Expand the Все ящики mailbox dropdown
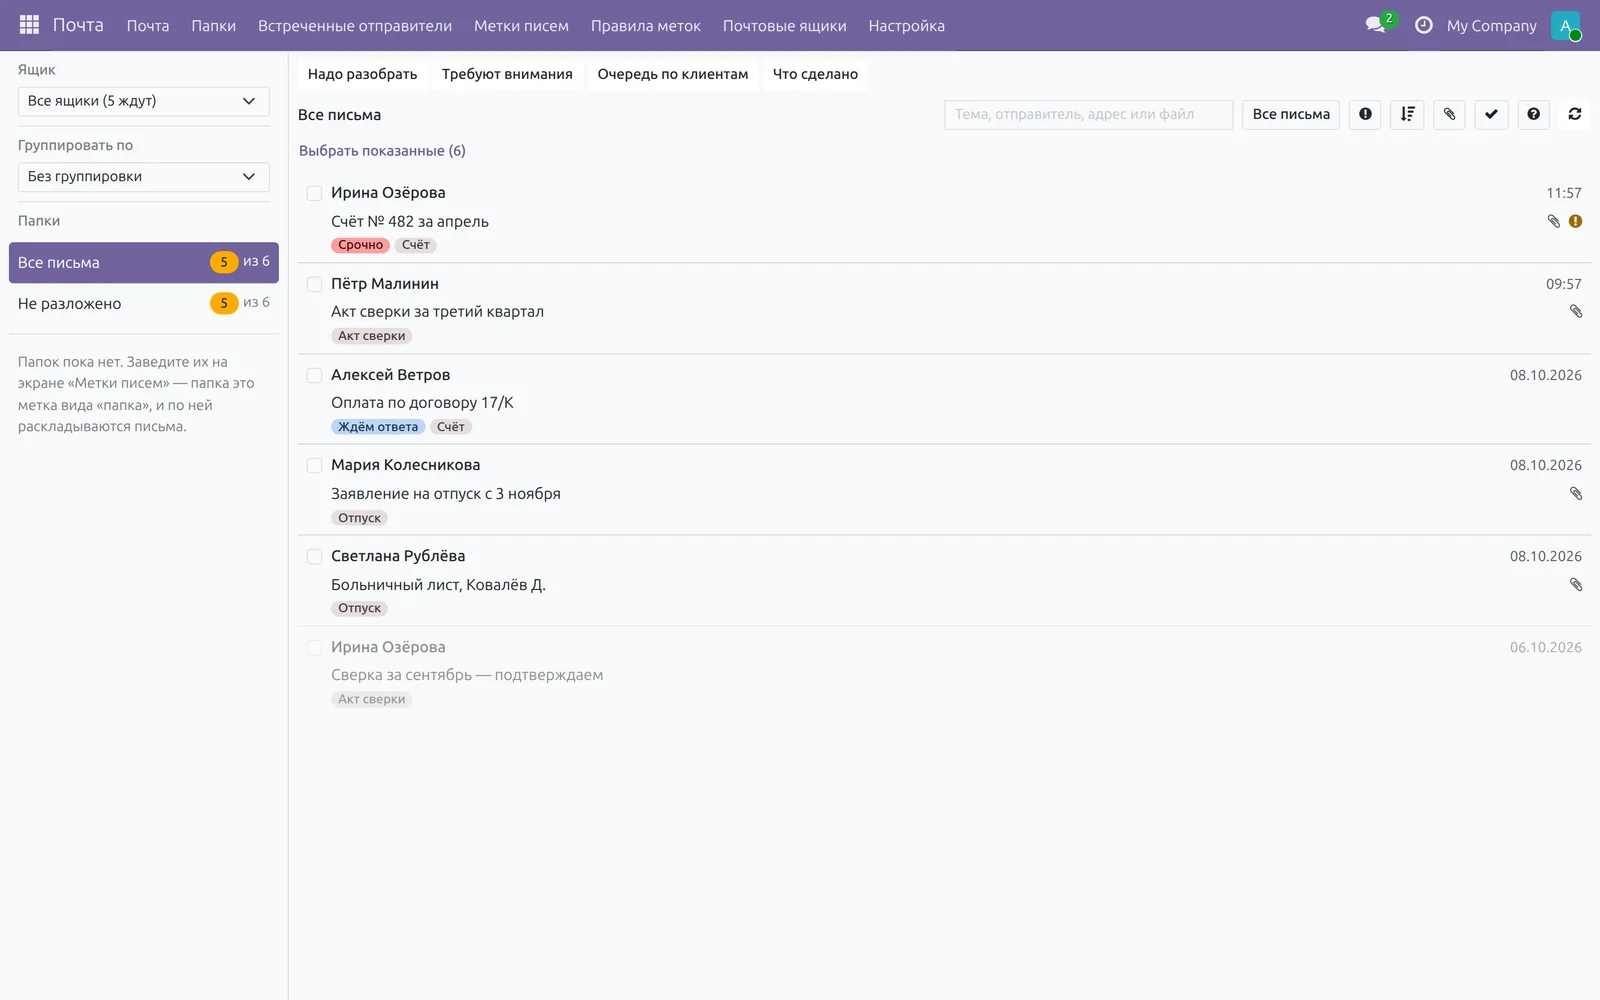 tap(144, 101)
